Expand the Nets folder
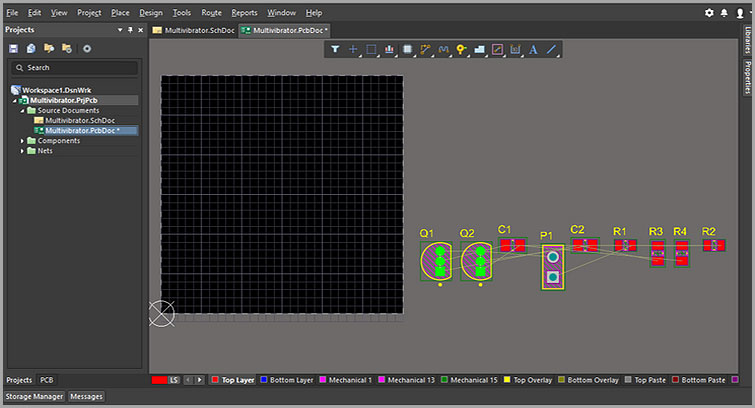This screenshot has height=408, width=755. point(22,151)
